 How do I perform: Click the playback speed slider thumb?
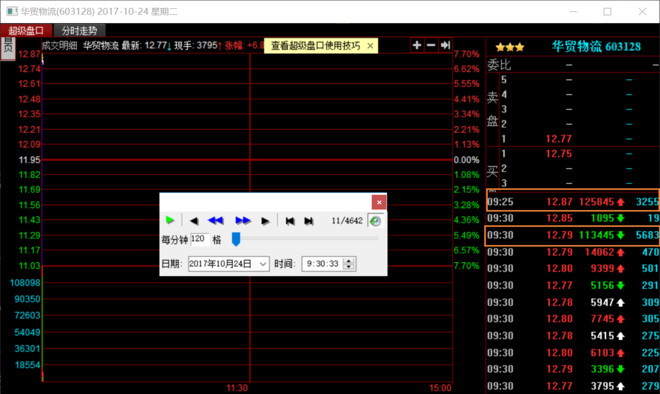click(x=236, y=239)
